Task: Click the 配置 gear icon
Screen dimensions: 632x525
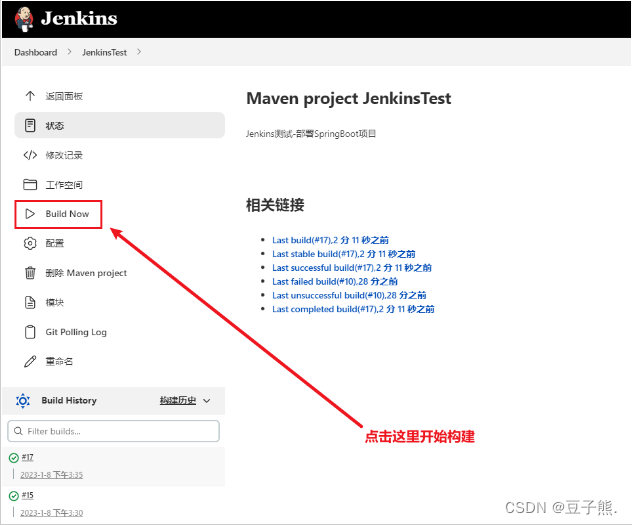Action: pos(30,243)
